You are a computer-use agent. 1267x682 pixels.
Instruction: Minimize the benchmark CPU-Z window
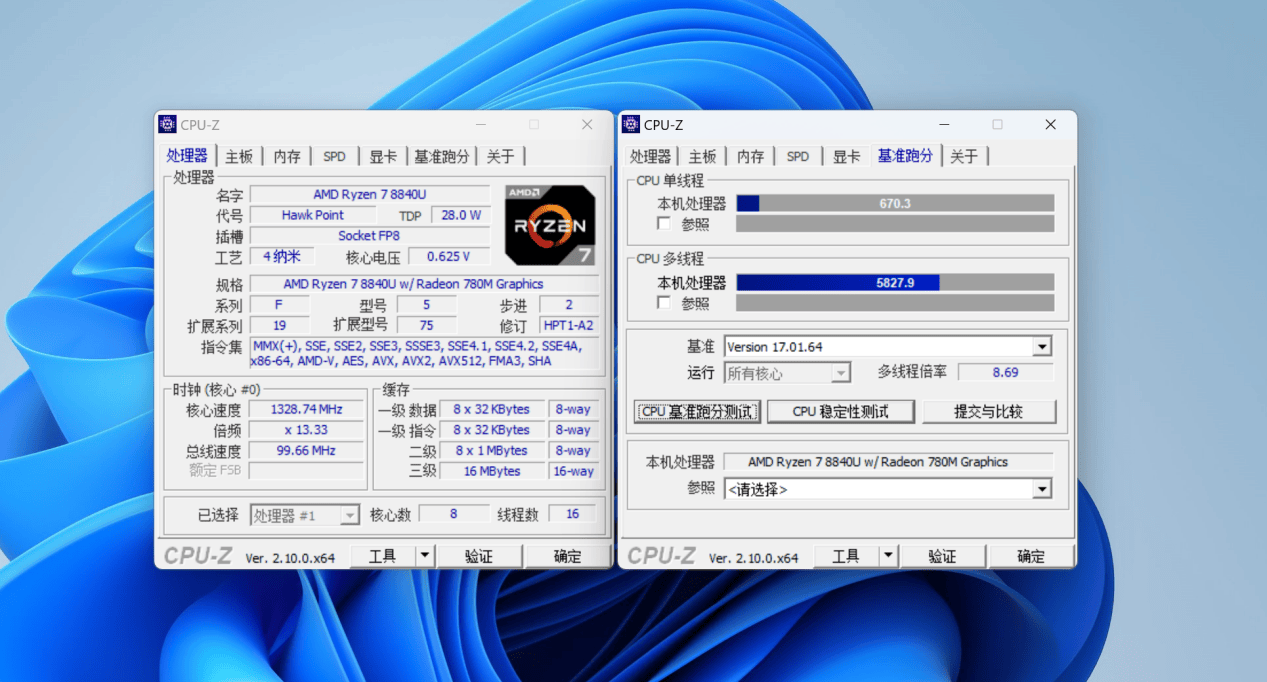tap(944, 124)
